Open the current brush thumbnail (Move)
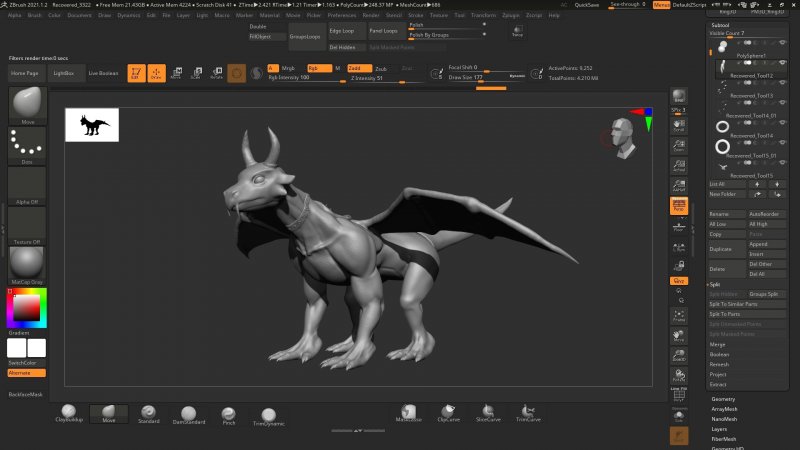800x450 pixels. [27, 106]
